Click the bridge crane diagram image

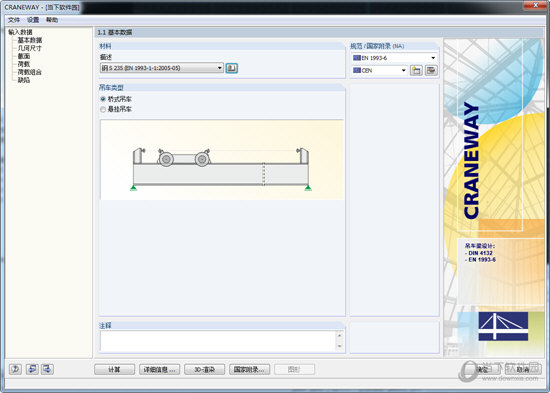pos(222,160)
